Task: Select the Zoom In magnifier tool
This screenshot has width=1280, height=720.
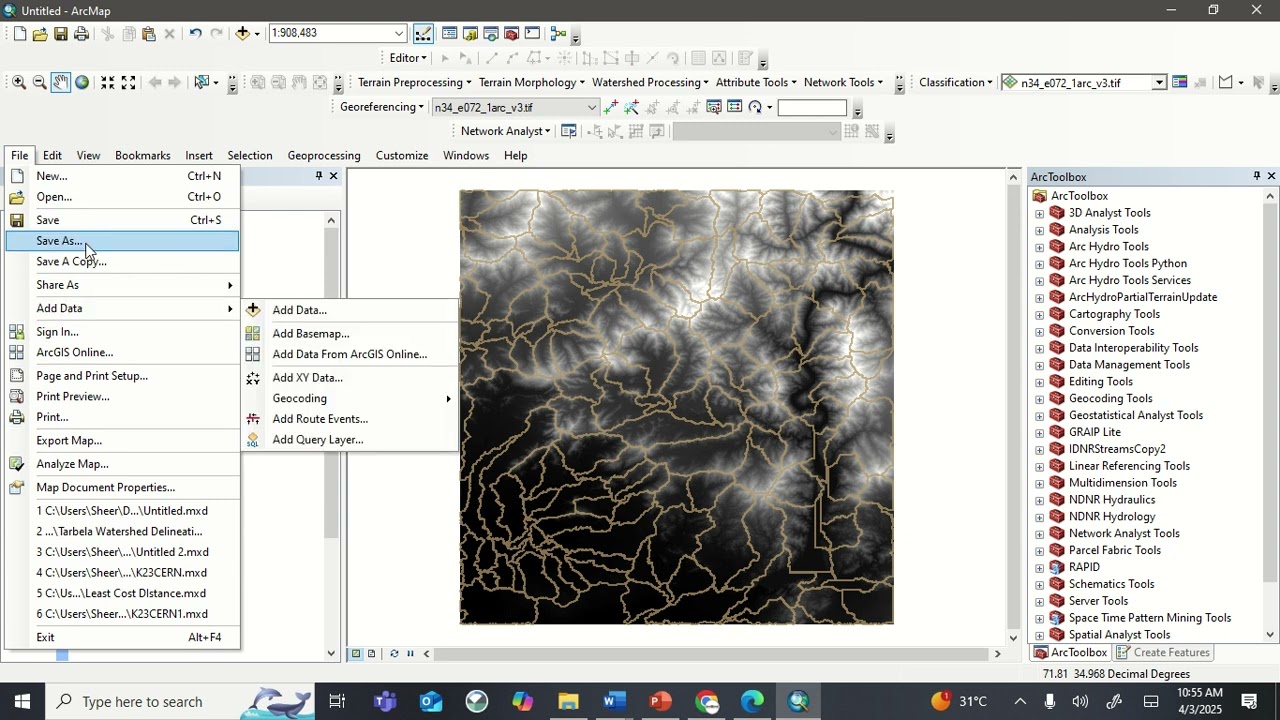Action: click(19, 82)
